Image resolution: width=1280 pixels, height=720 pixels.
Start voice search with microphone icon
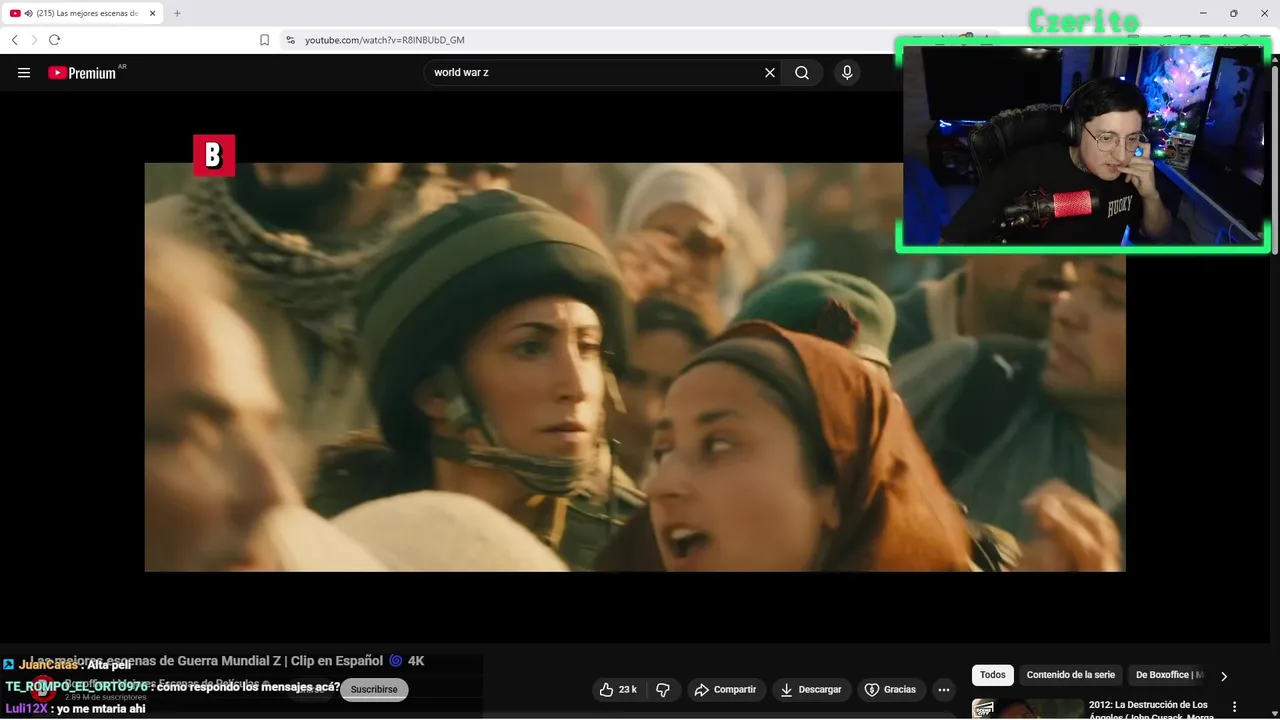[847, 73]
